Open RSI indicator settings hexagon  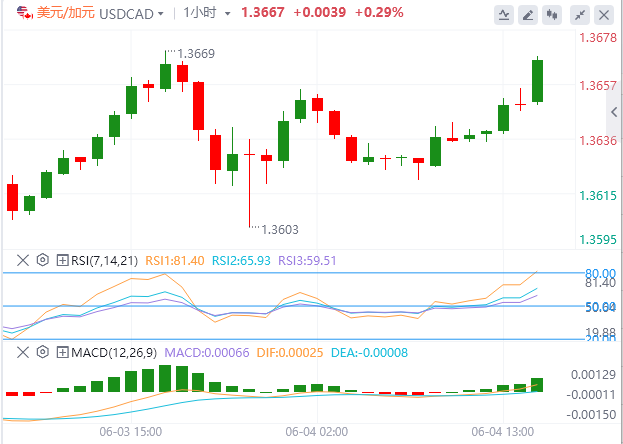pos(43,261)
